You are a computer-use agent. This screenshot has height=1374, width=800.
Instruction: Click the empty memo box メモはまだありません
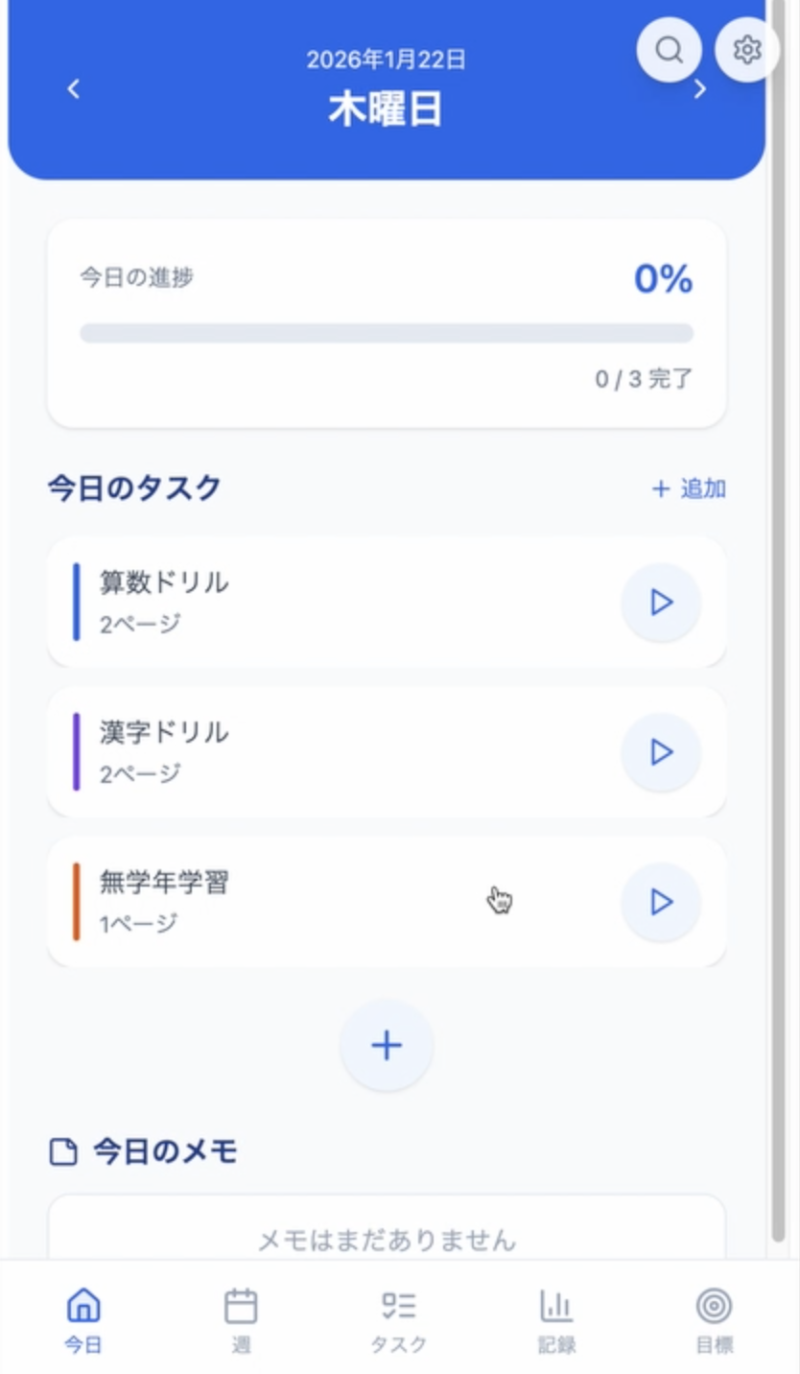point(386,1240)
